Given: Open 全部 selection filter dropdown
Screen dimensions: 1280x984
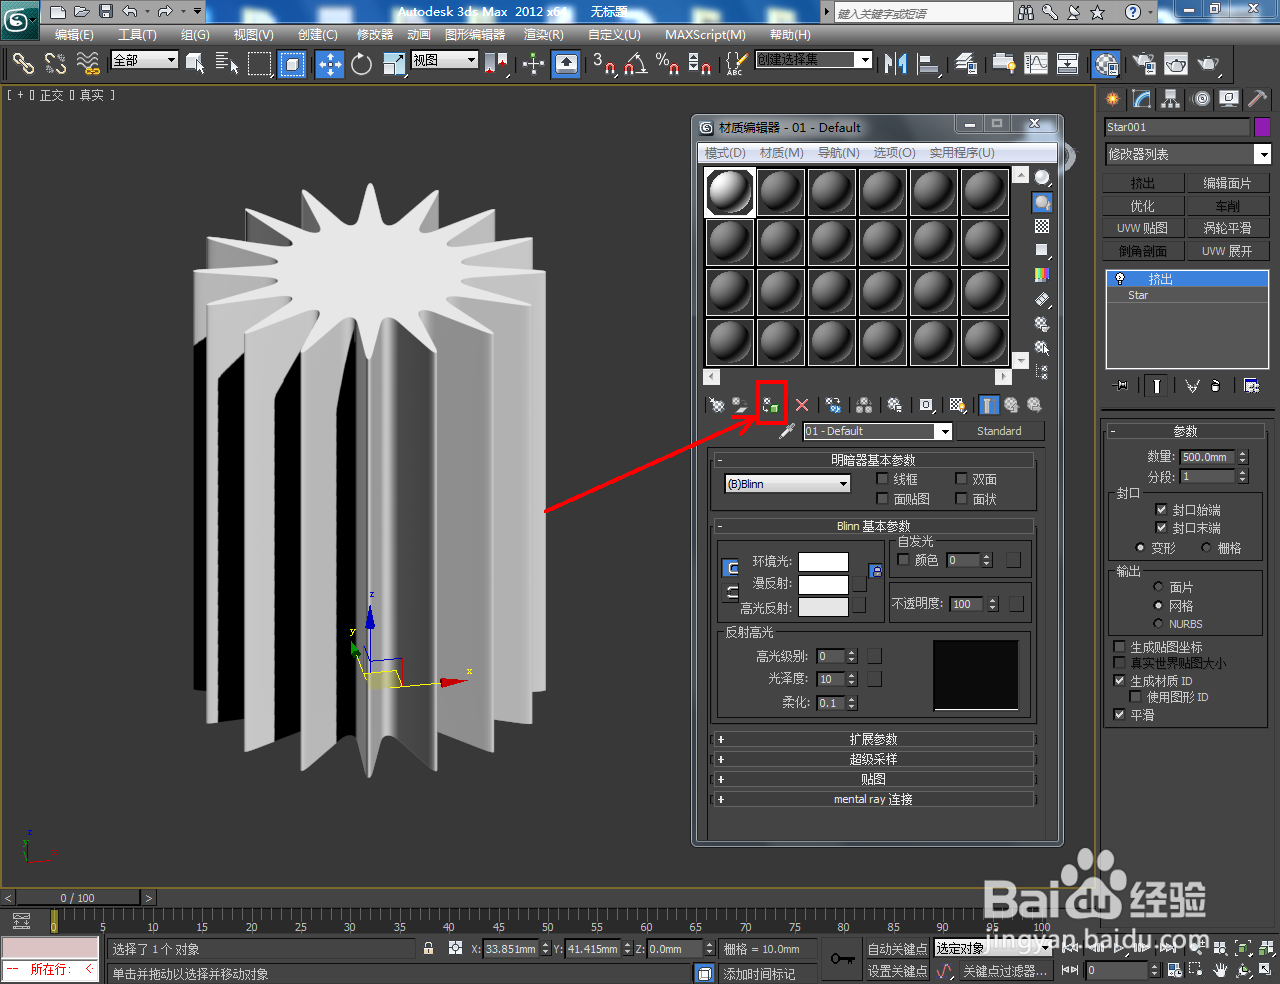Looking at the screenshot, I should click(x=145, y=60).
